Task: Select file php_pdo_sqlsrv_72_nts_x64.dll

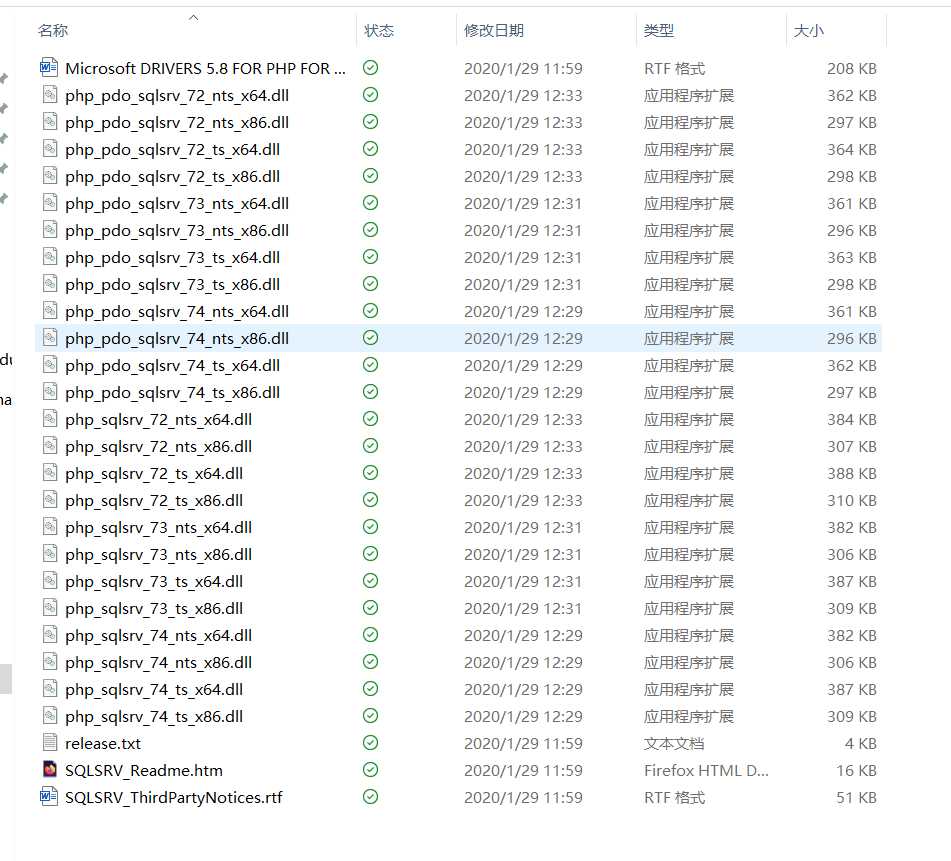Action: [x=177, y=96]
